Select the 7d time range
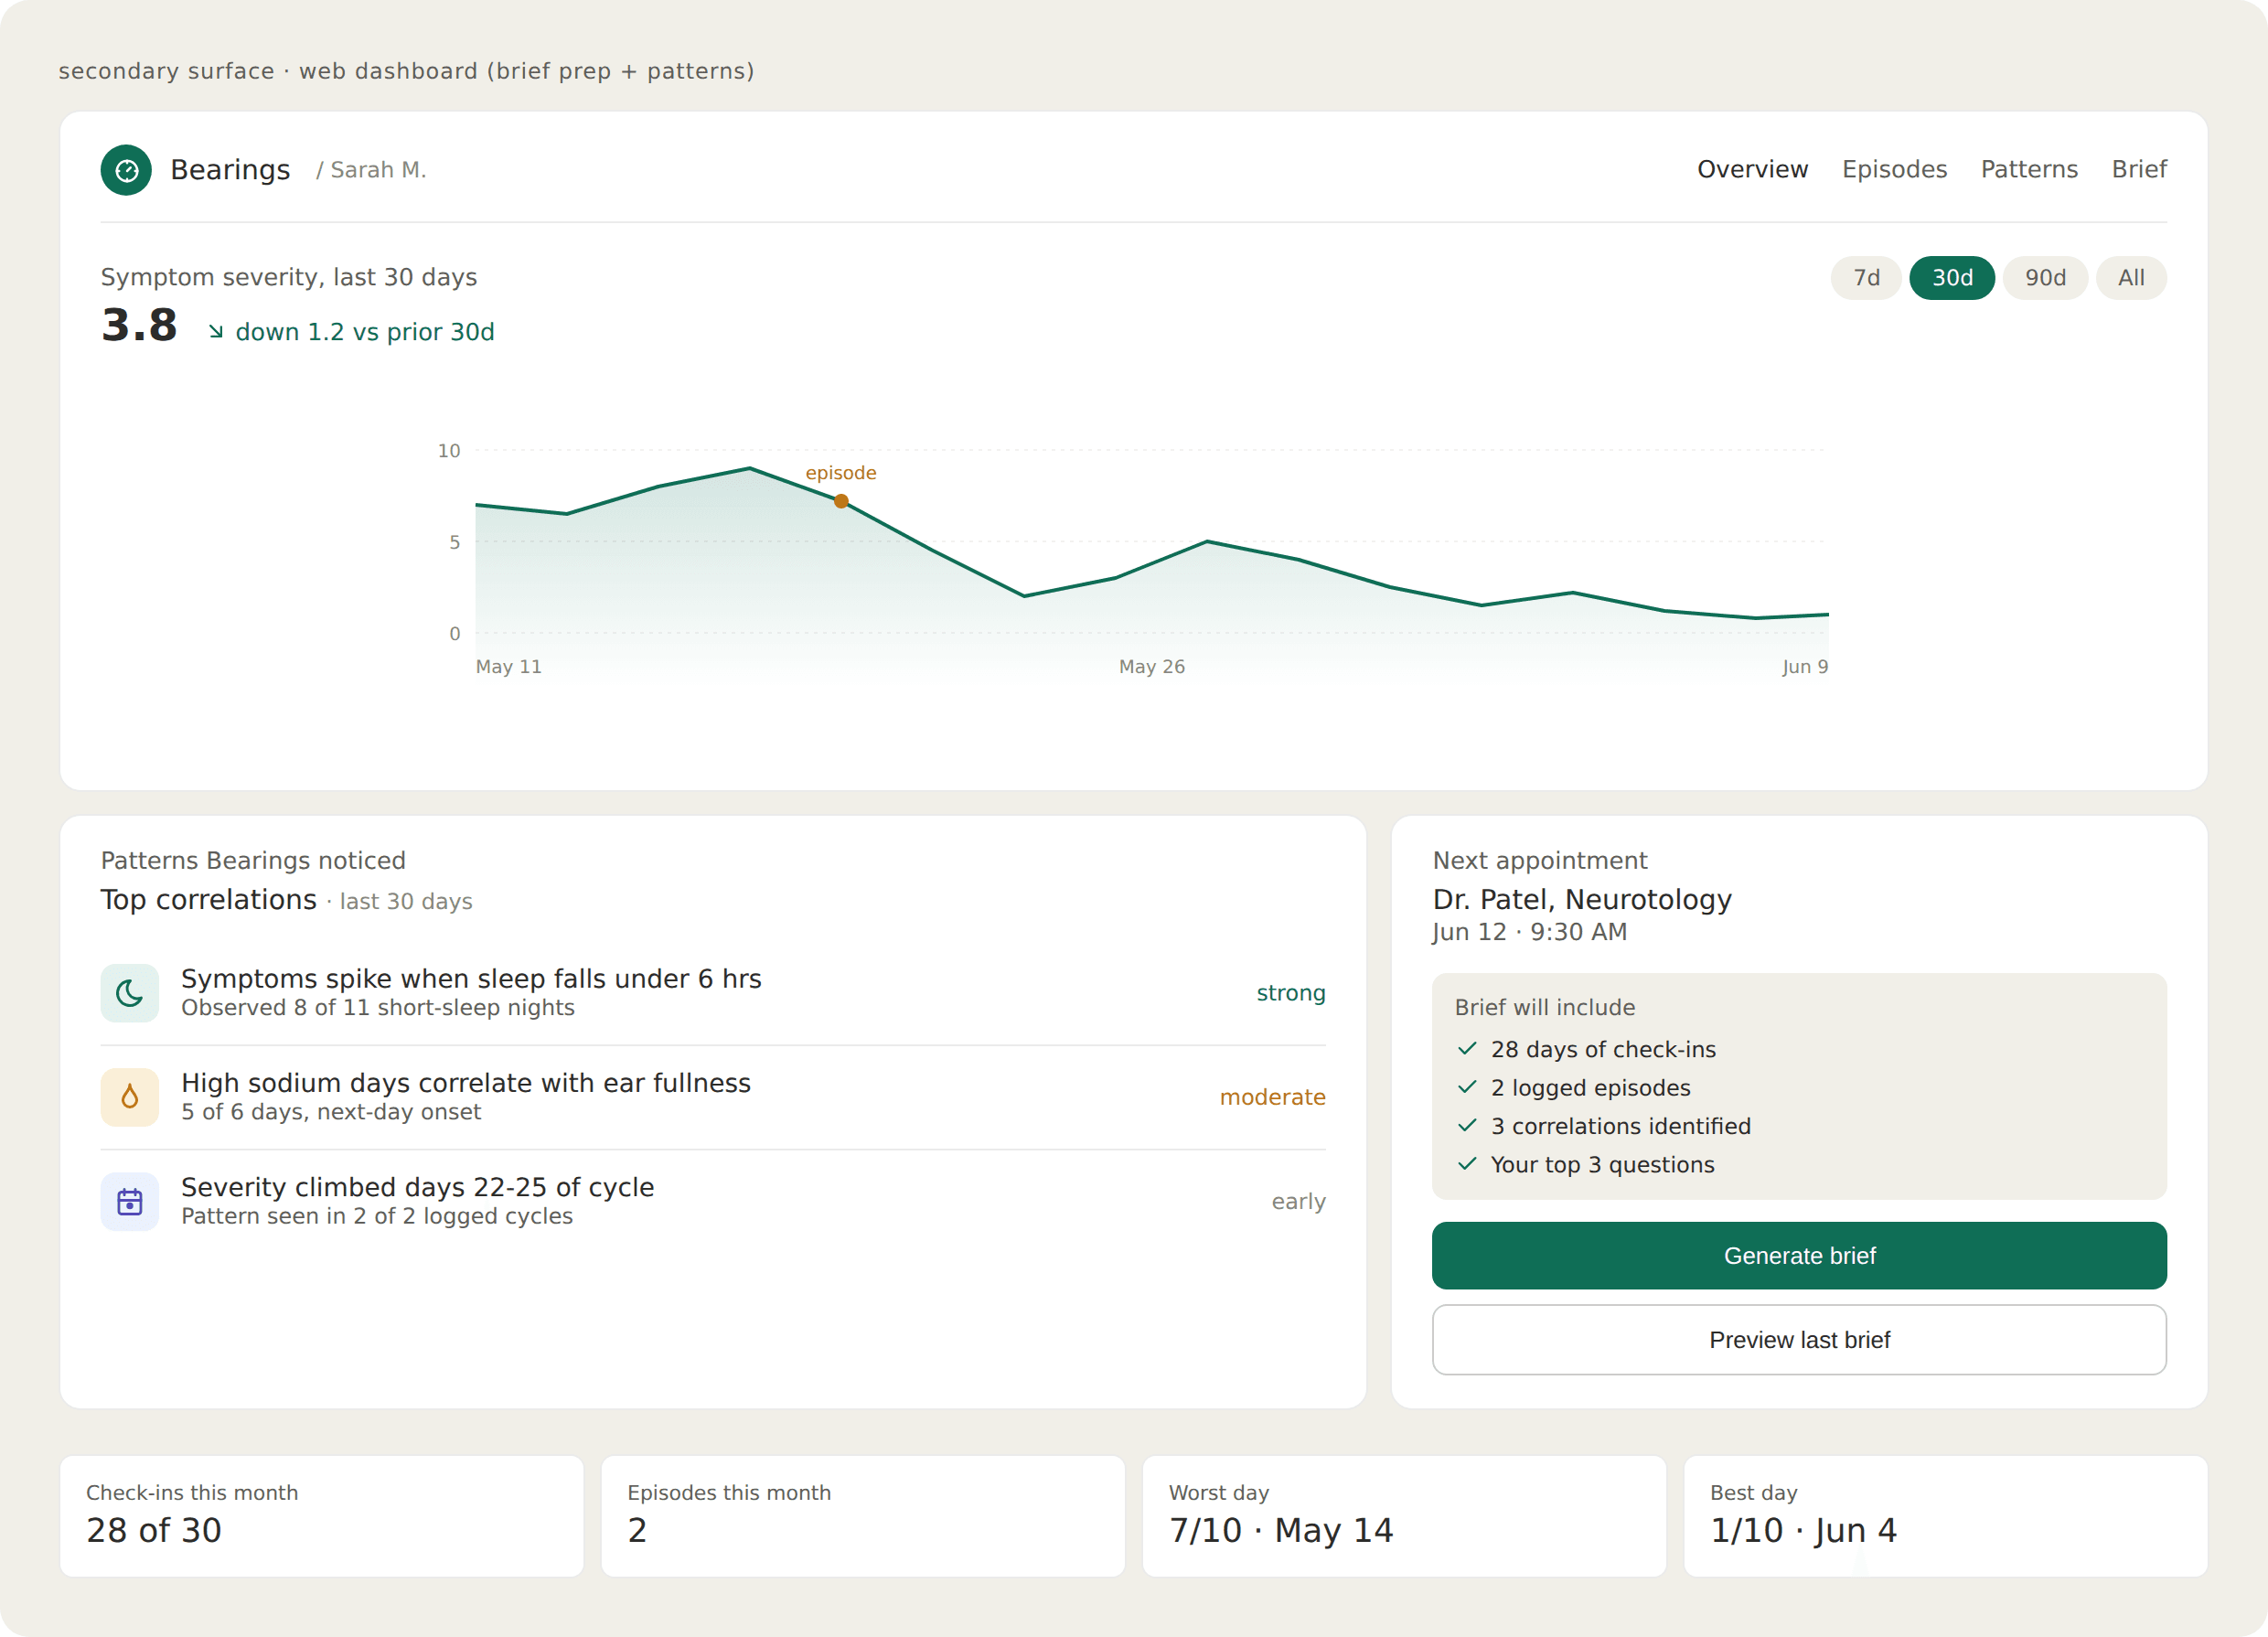The image size is (2268, 1637). 1866,278
